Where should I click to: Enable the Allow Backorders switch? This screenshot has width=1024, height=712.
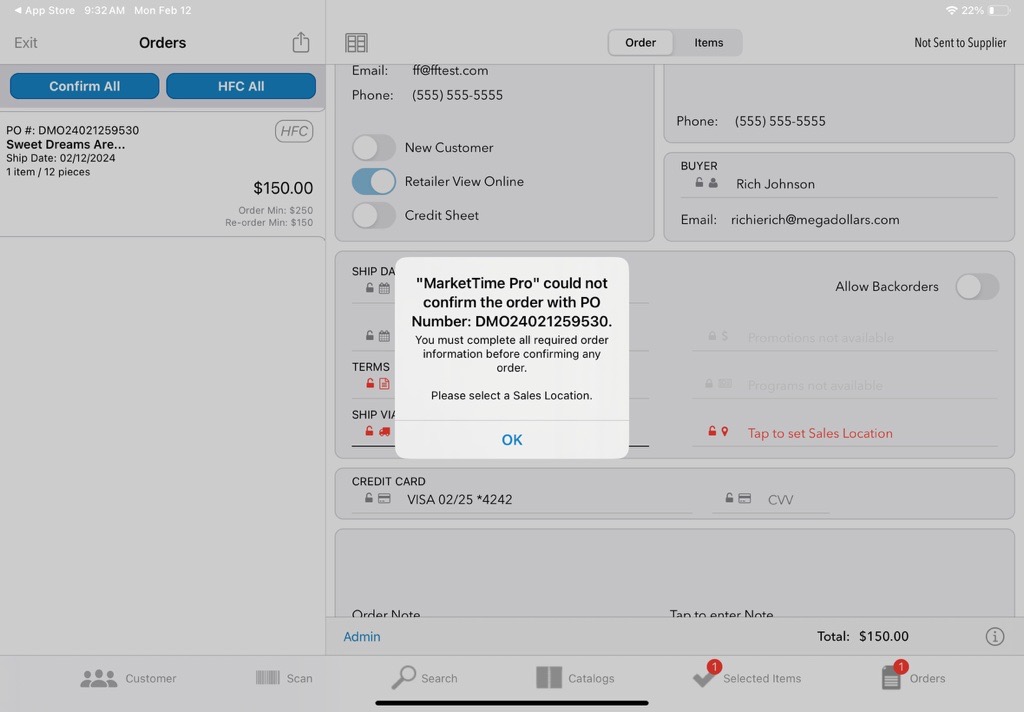pos(977,286)
